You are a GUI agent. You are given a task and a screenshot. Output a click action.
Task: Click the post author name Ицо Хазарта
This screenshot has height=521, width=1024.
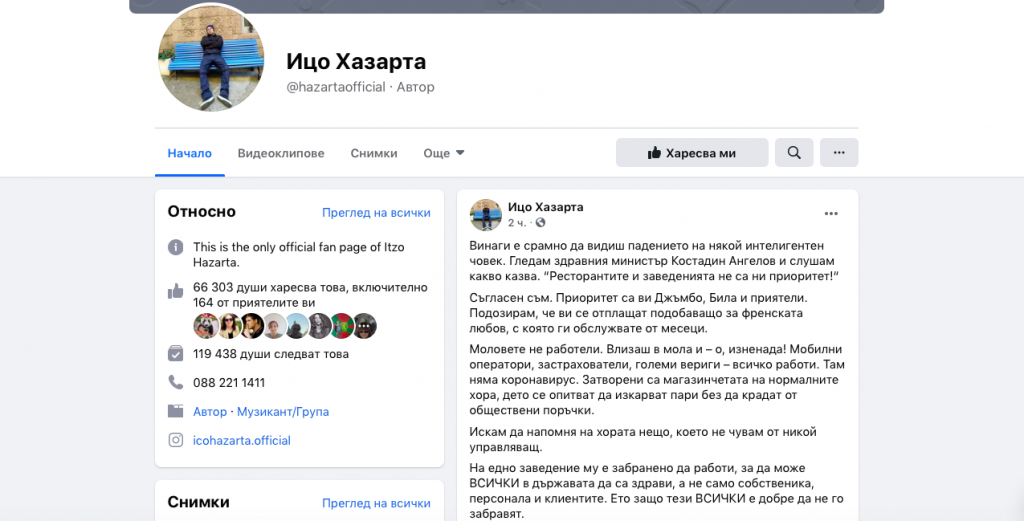coord(545,207)
